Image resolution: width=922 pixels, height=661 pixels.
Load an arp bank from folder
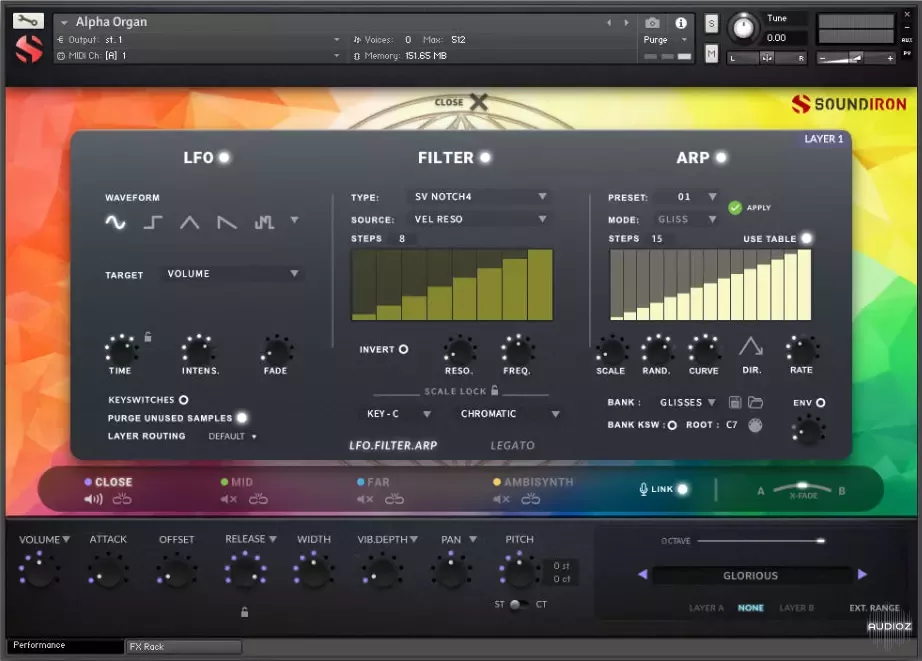tap(756, 402)
